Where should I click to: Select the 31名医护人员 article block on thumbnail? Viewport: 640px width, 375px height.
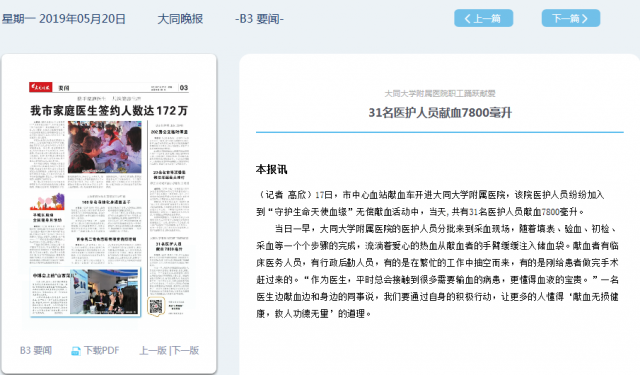click(x=169, y=265)
